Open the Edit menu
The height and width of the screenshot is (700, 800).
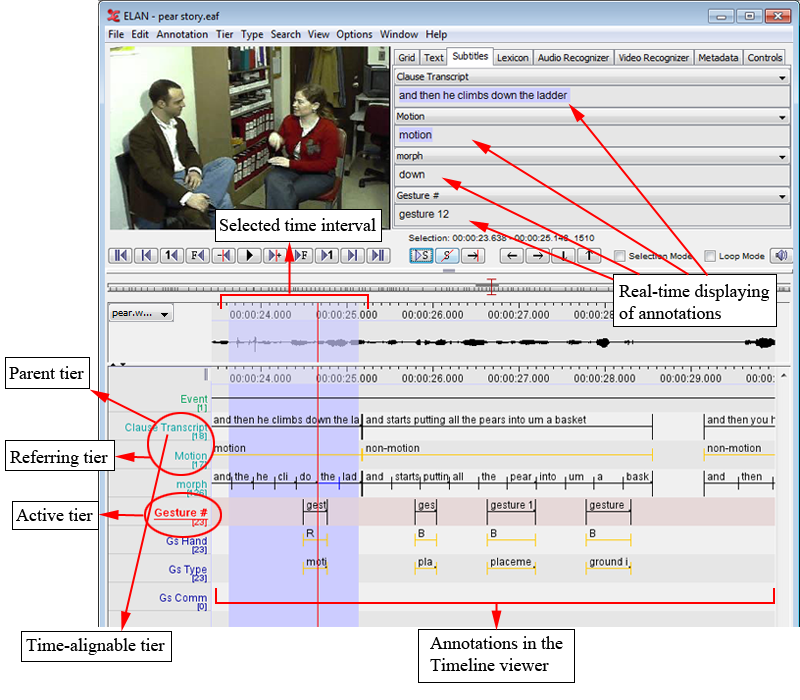(140, 34)
